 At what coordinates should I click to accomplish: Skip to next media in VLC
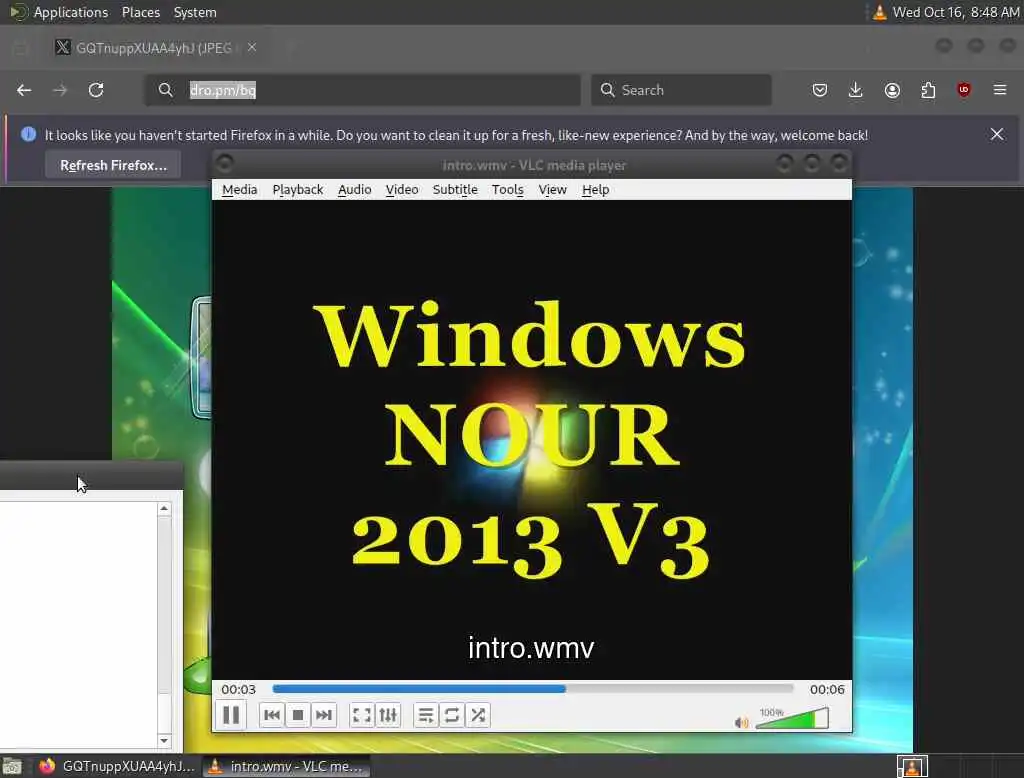click(x=324, y=715)
